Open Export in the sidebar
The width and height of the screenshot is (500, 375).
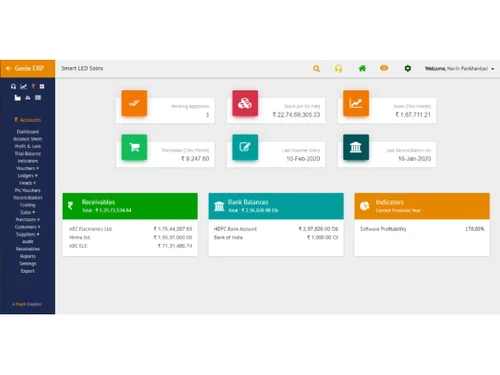28,271
